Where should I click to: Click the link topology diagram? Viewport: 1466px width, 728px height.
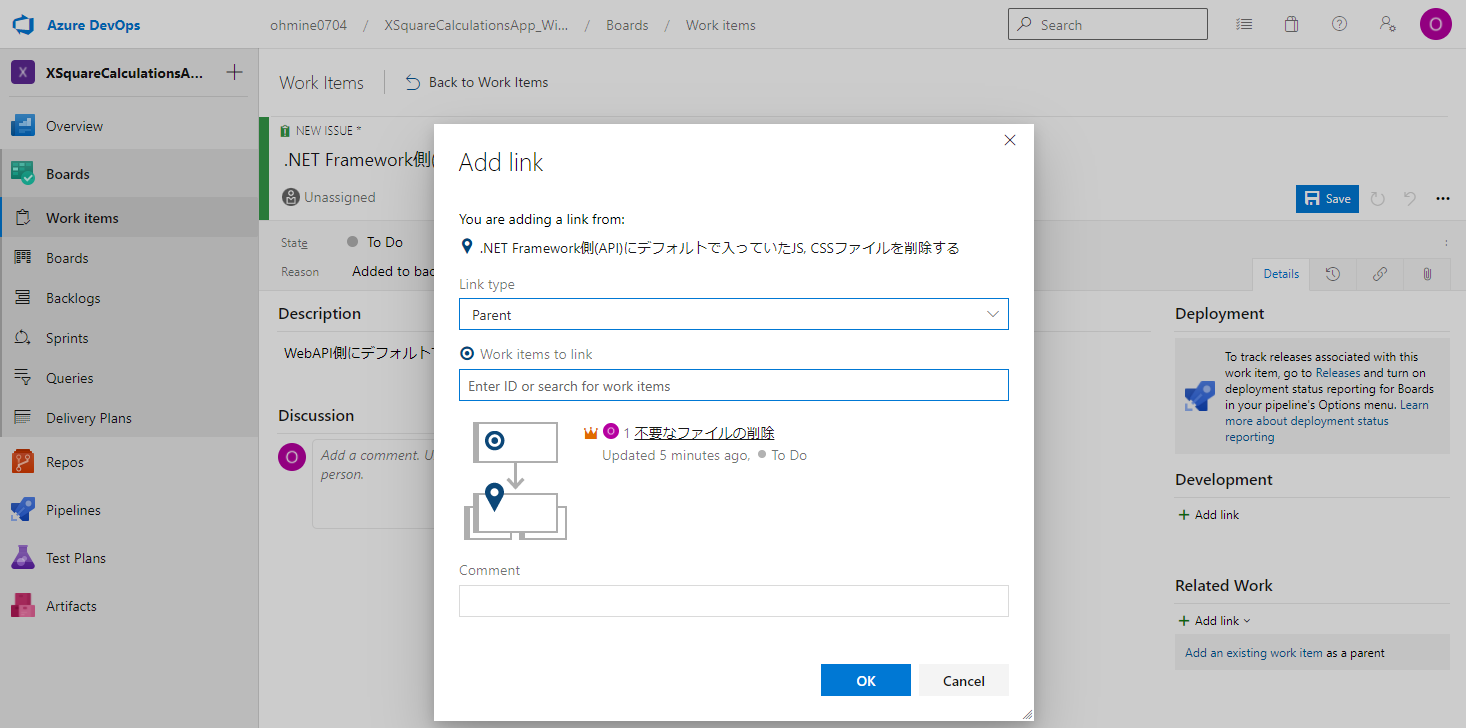click(x=516, y=481)
